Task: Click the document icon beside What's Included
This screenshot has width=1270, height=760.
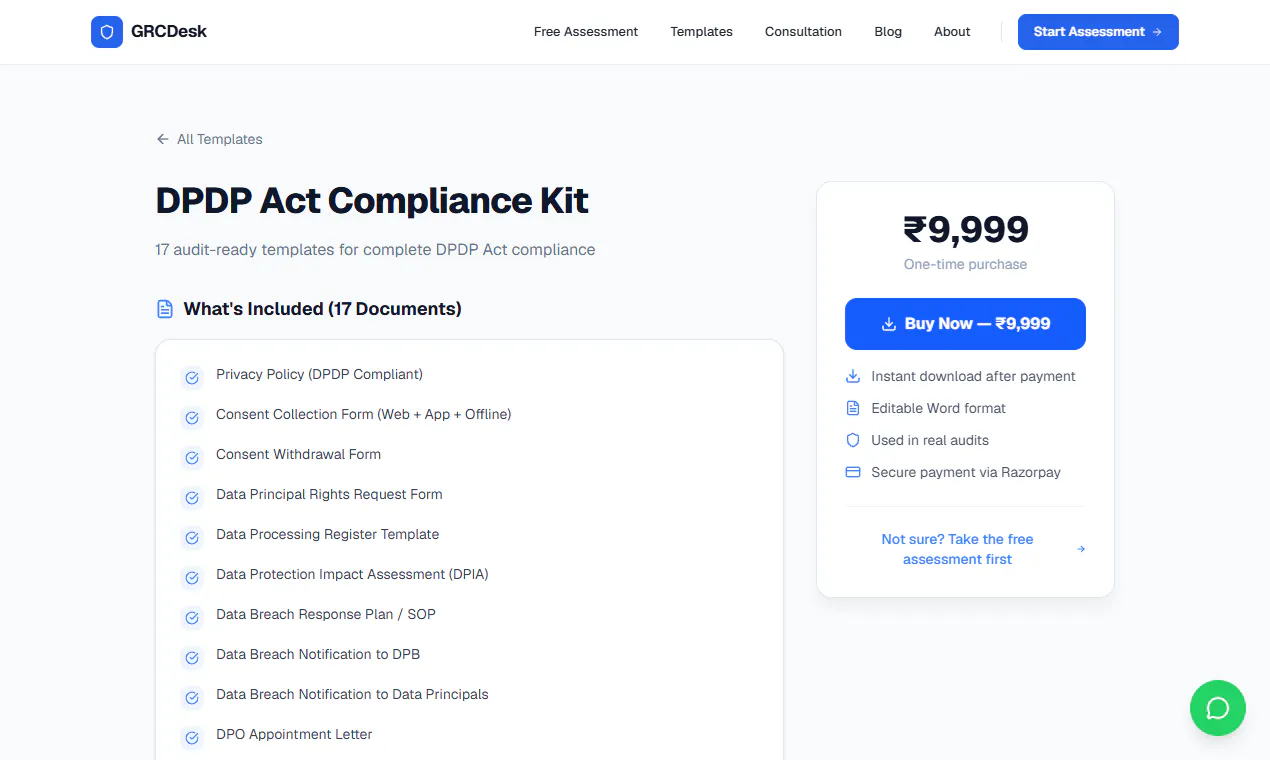Action: 165,309
